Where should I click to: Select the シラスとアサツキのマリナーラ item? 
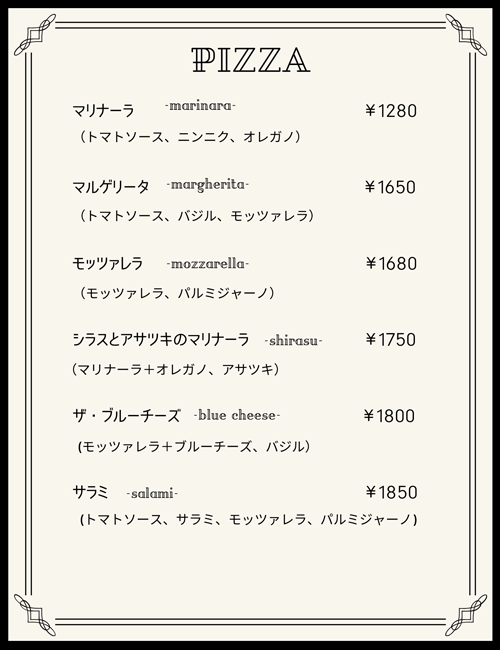pyautogui.click(x=161, y=340)
